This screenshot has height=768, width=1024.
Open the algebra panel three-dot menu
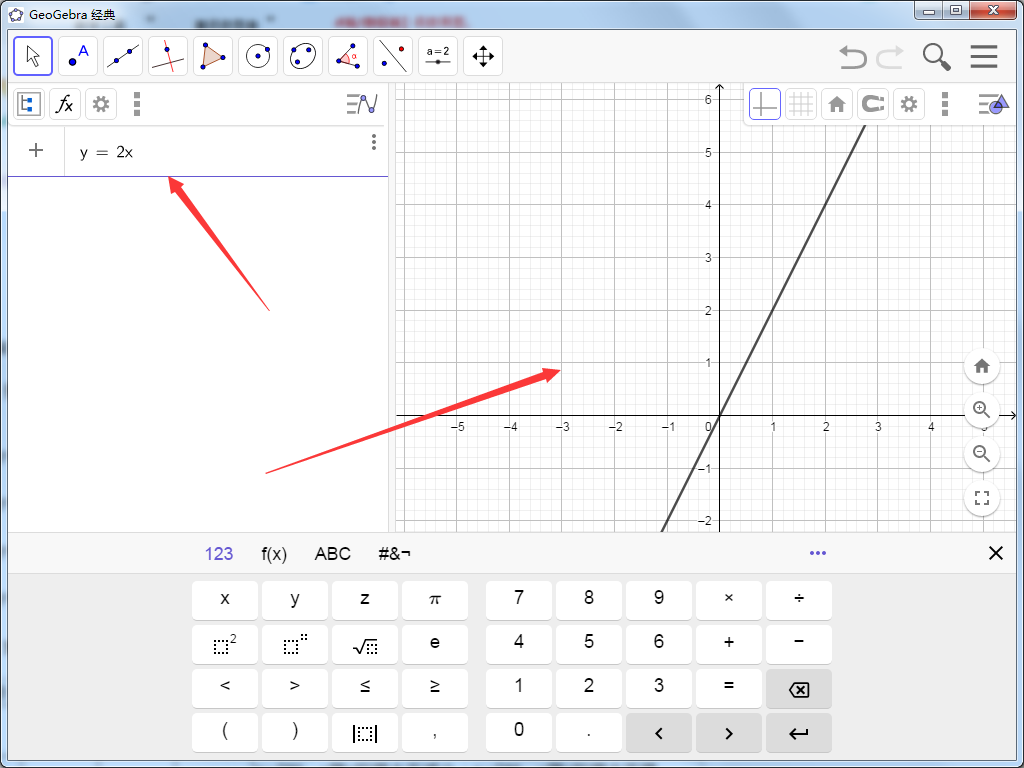click(137, 103)
